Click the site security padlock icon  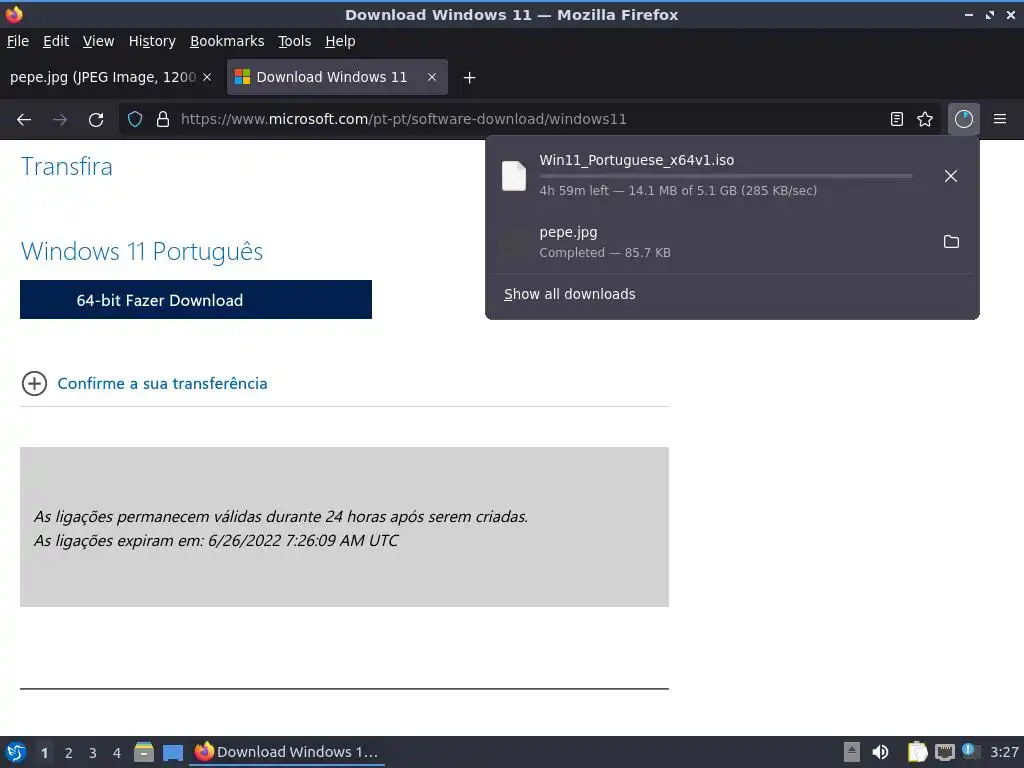[x=163, y=120]
